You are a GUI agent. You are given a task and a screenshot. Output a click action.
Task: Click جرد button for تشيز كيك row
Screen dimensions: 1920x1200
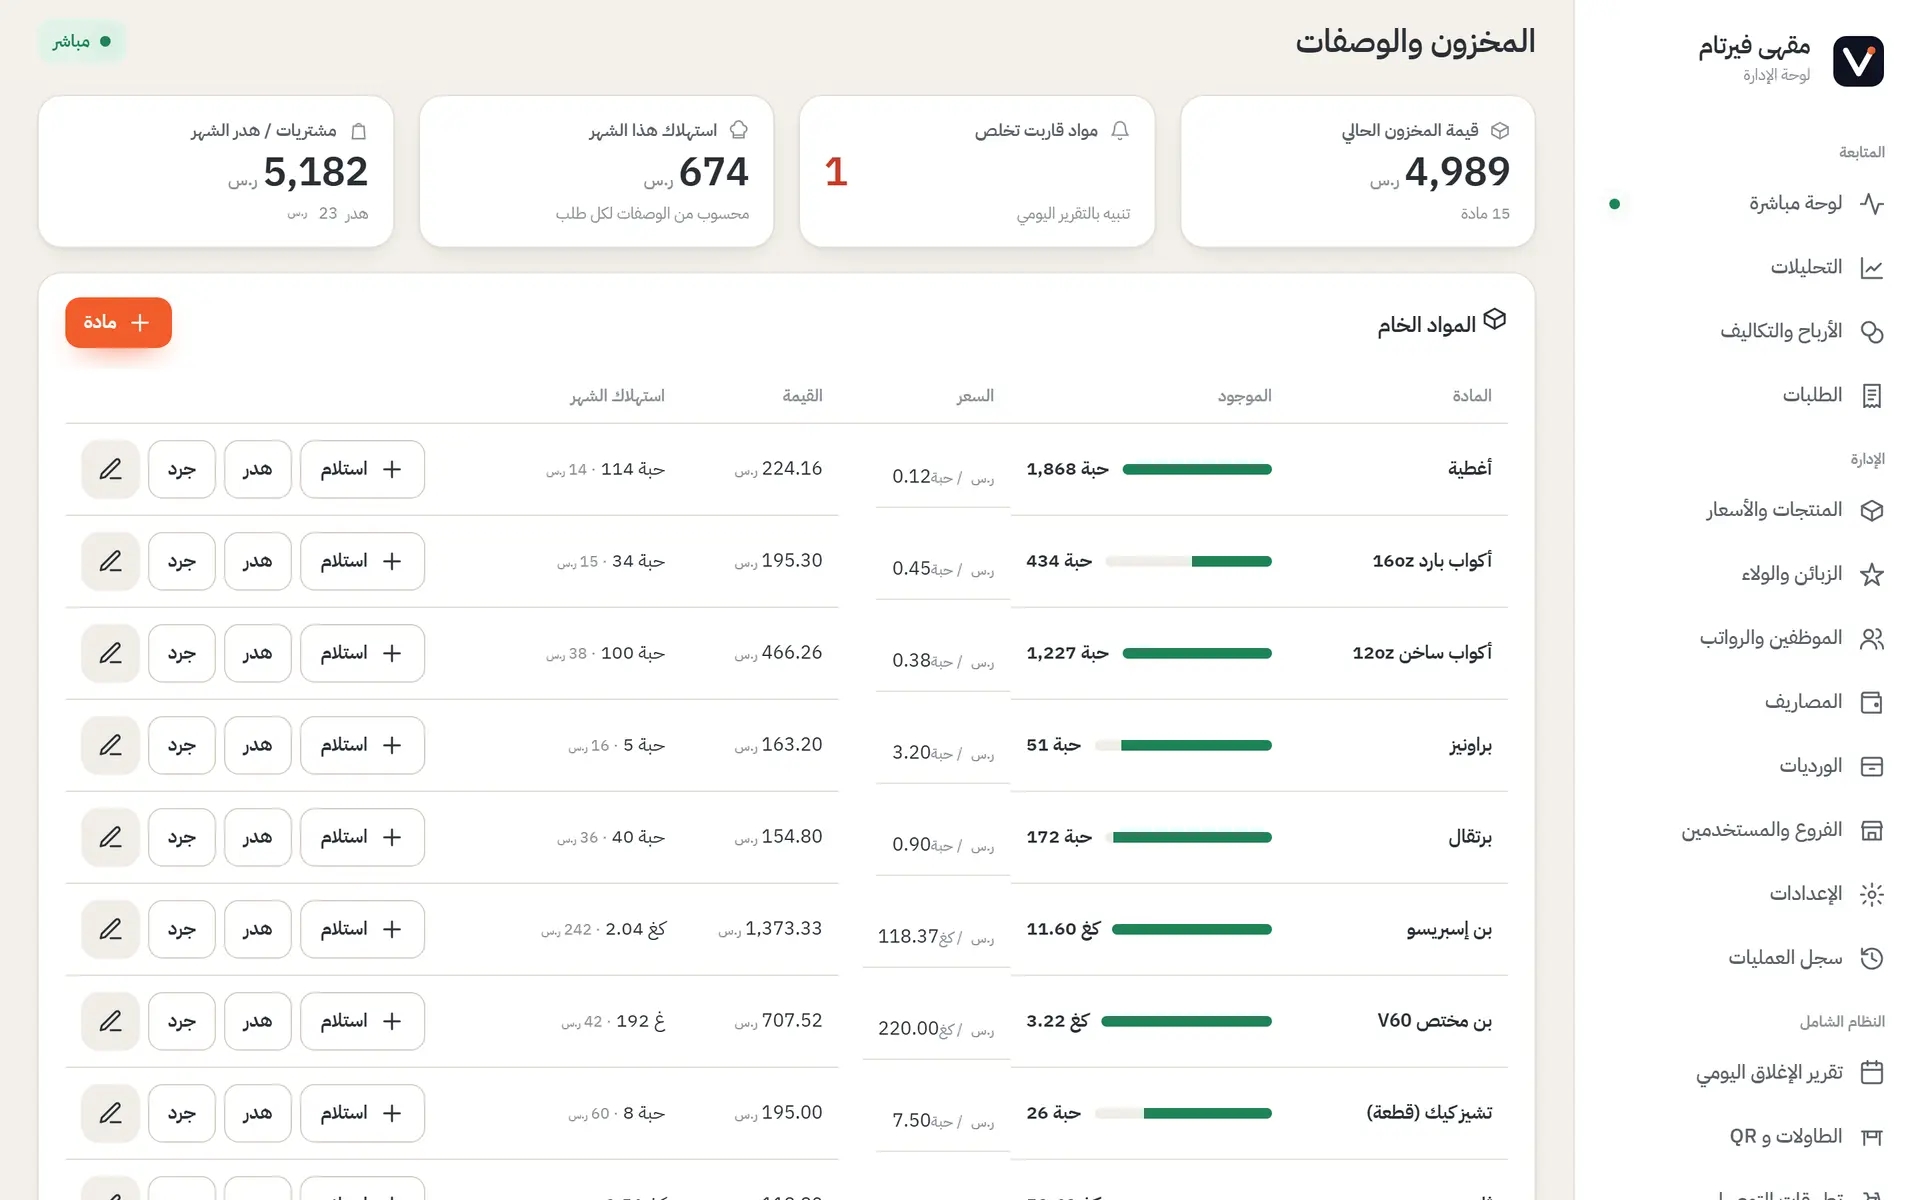click(x=182, y=1113)
